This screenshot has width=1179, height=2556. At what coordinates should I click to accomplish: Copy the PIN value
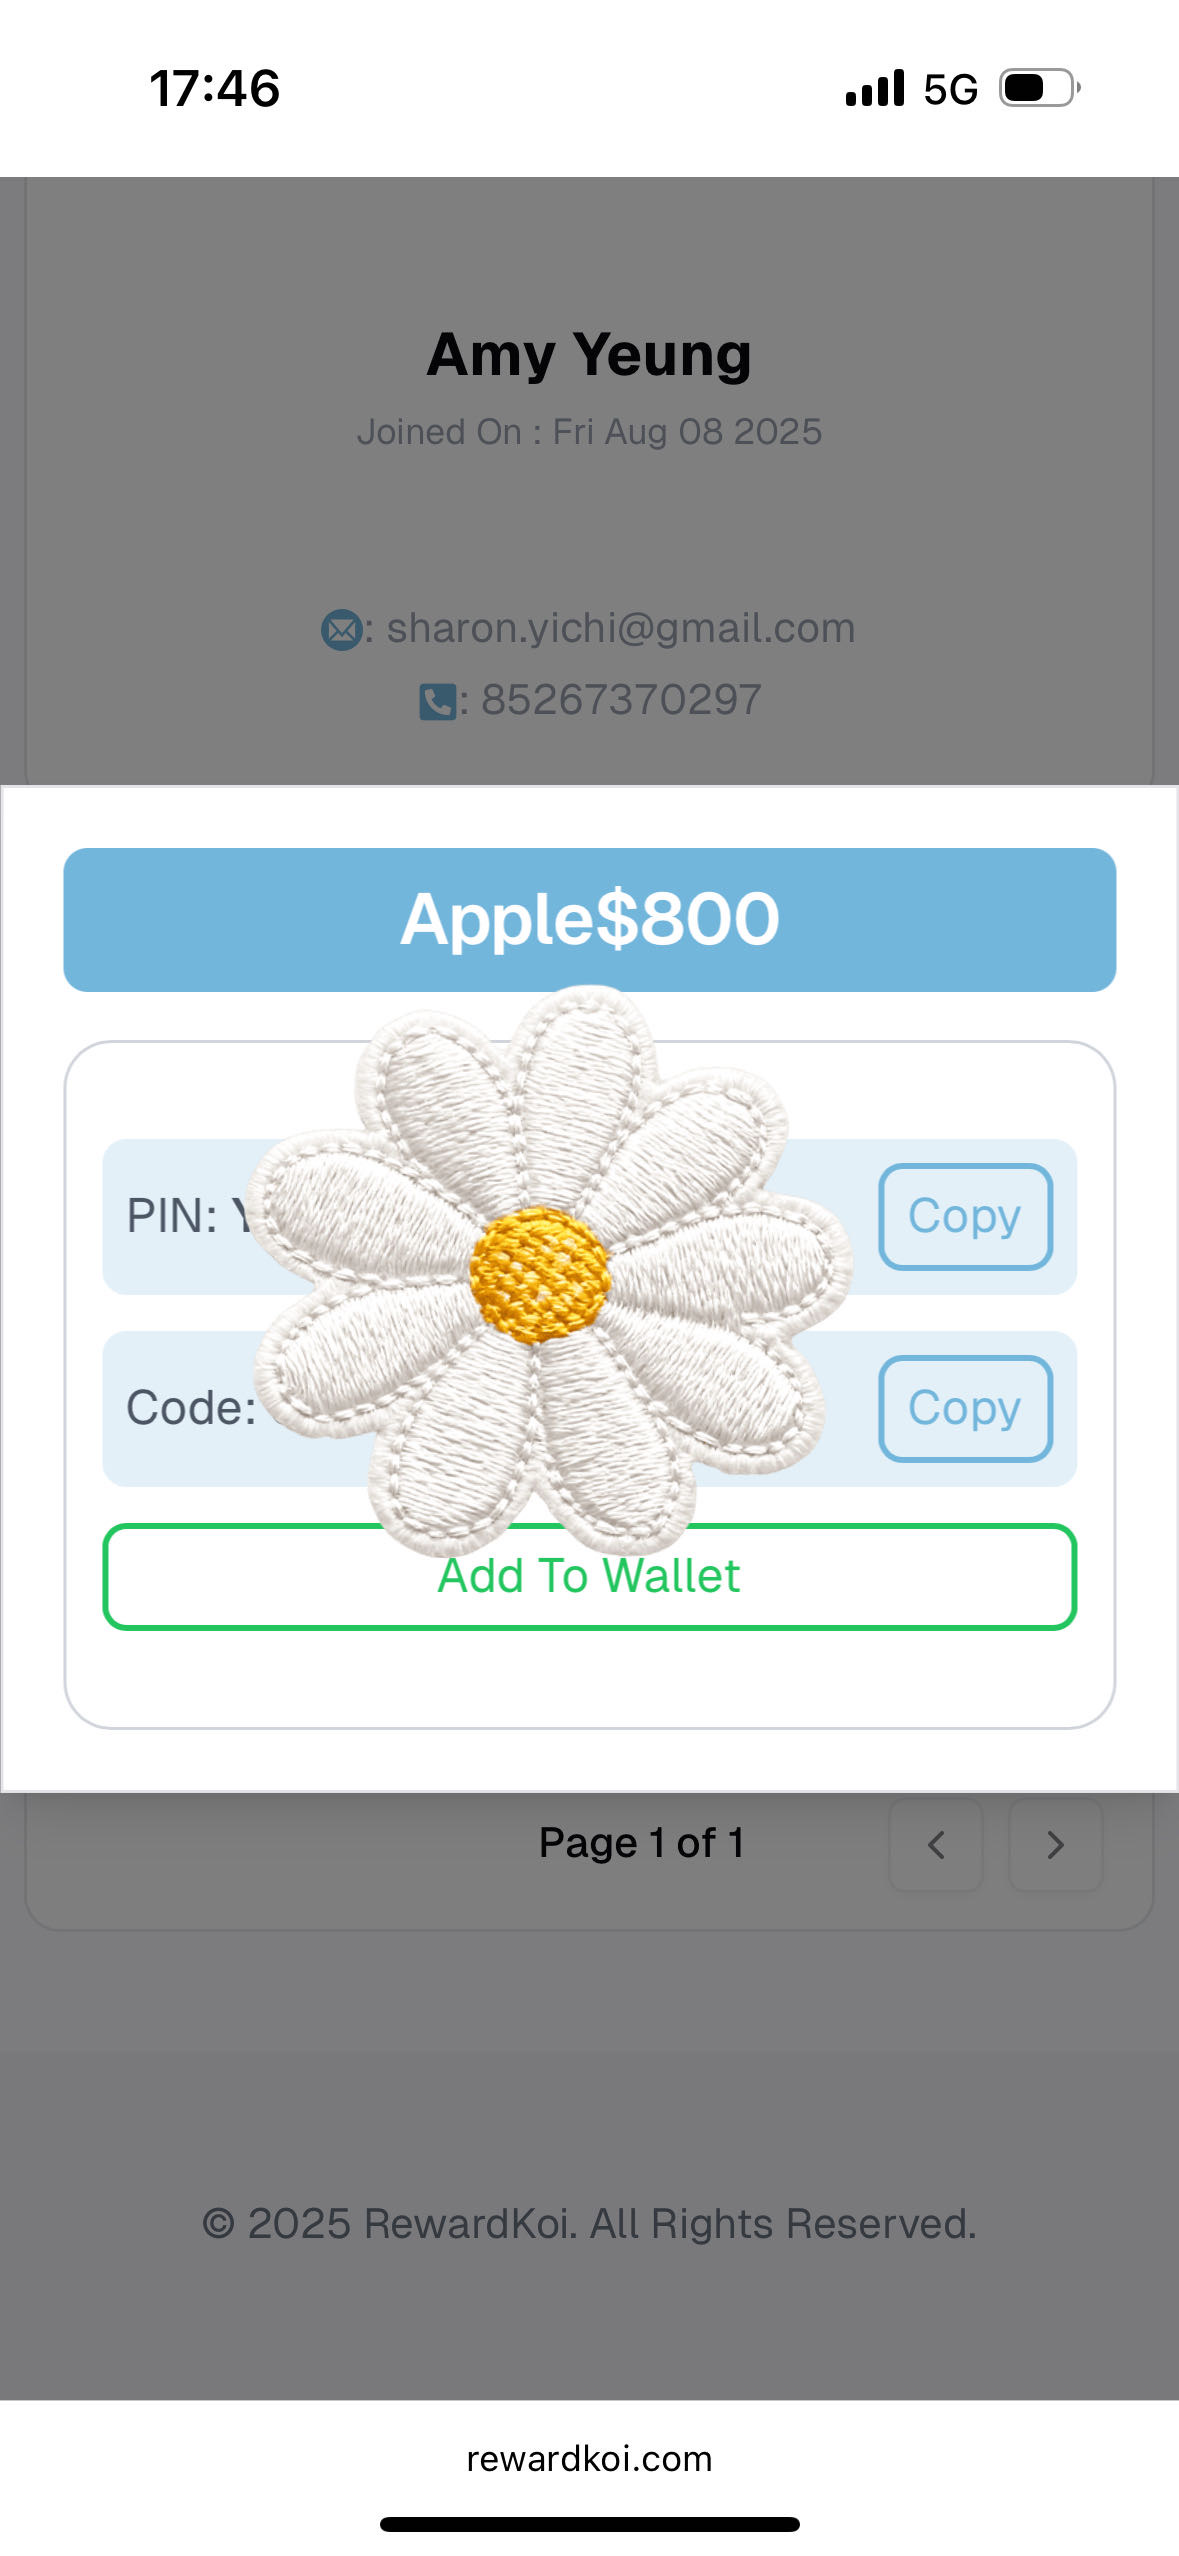965,1216
